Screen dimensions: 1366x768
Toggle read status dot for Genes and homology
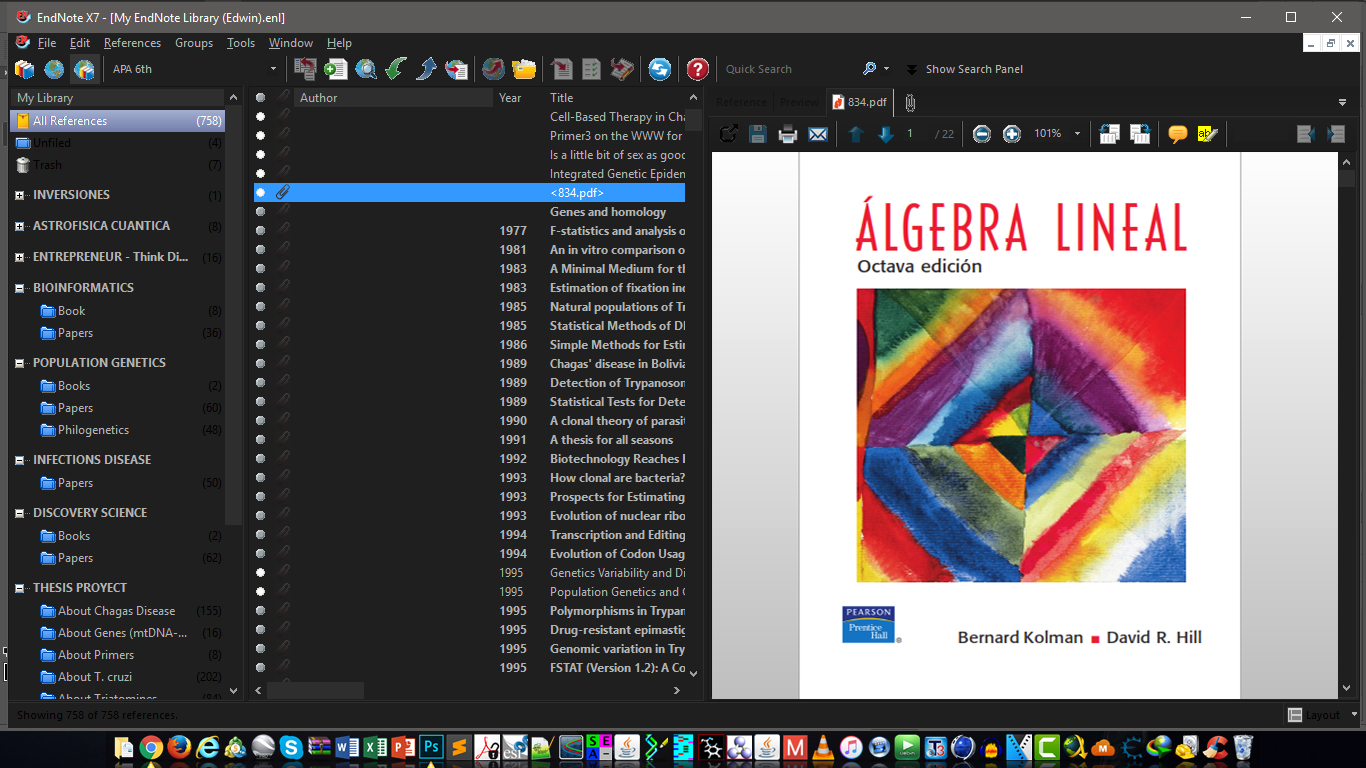click(260, 211)
